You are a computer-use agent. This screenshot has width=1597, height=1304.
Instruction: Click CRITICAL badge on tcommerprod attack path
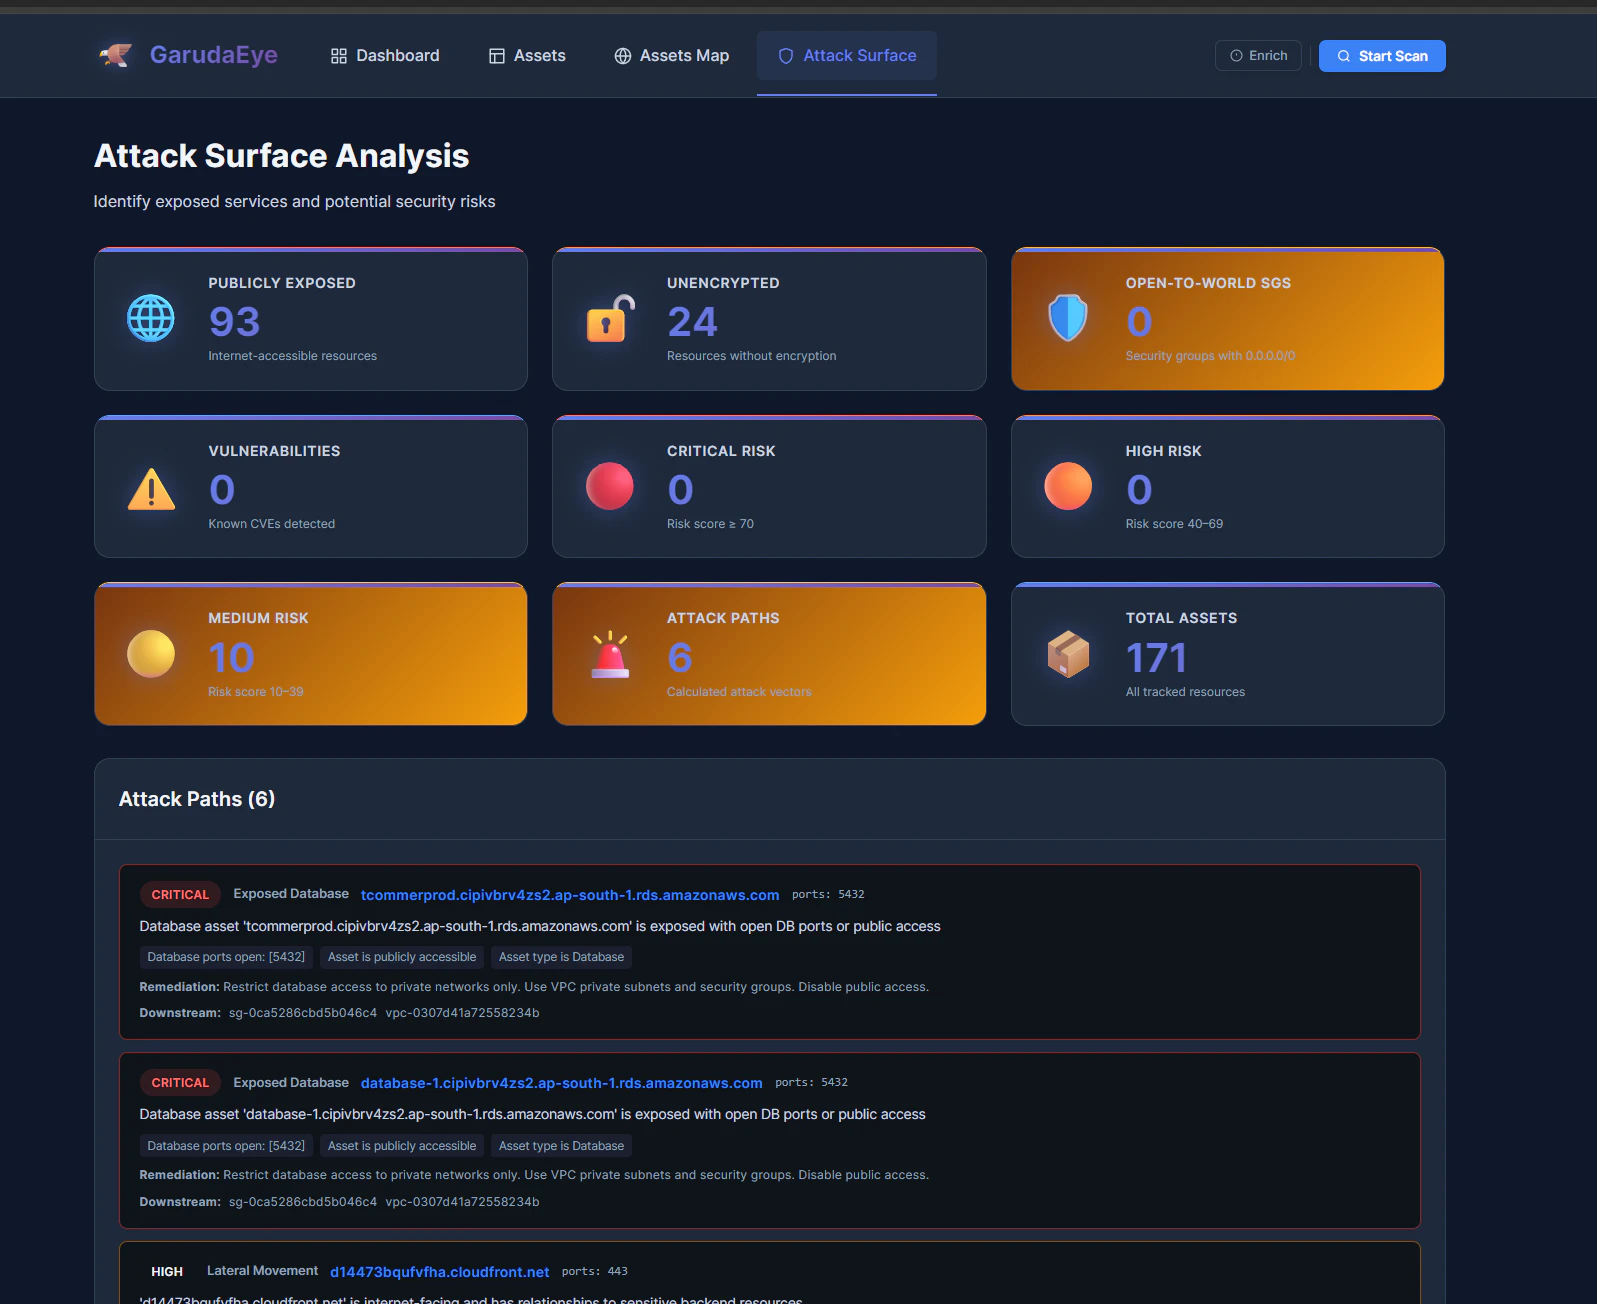[x=180, y=895]
